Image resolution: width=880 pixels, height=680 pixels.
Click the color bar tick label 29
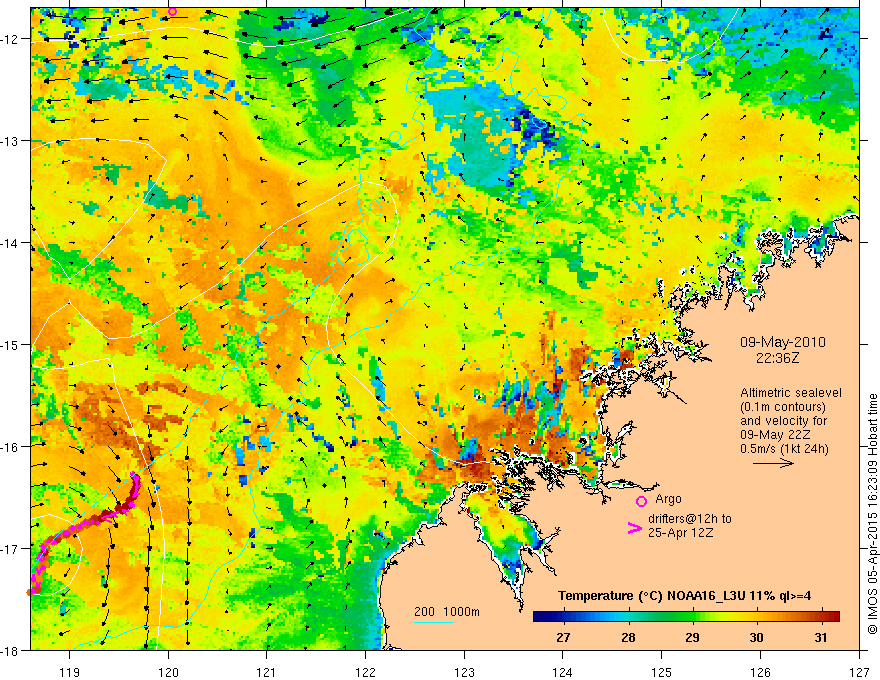pos(692,637)
